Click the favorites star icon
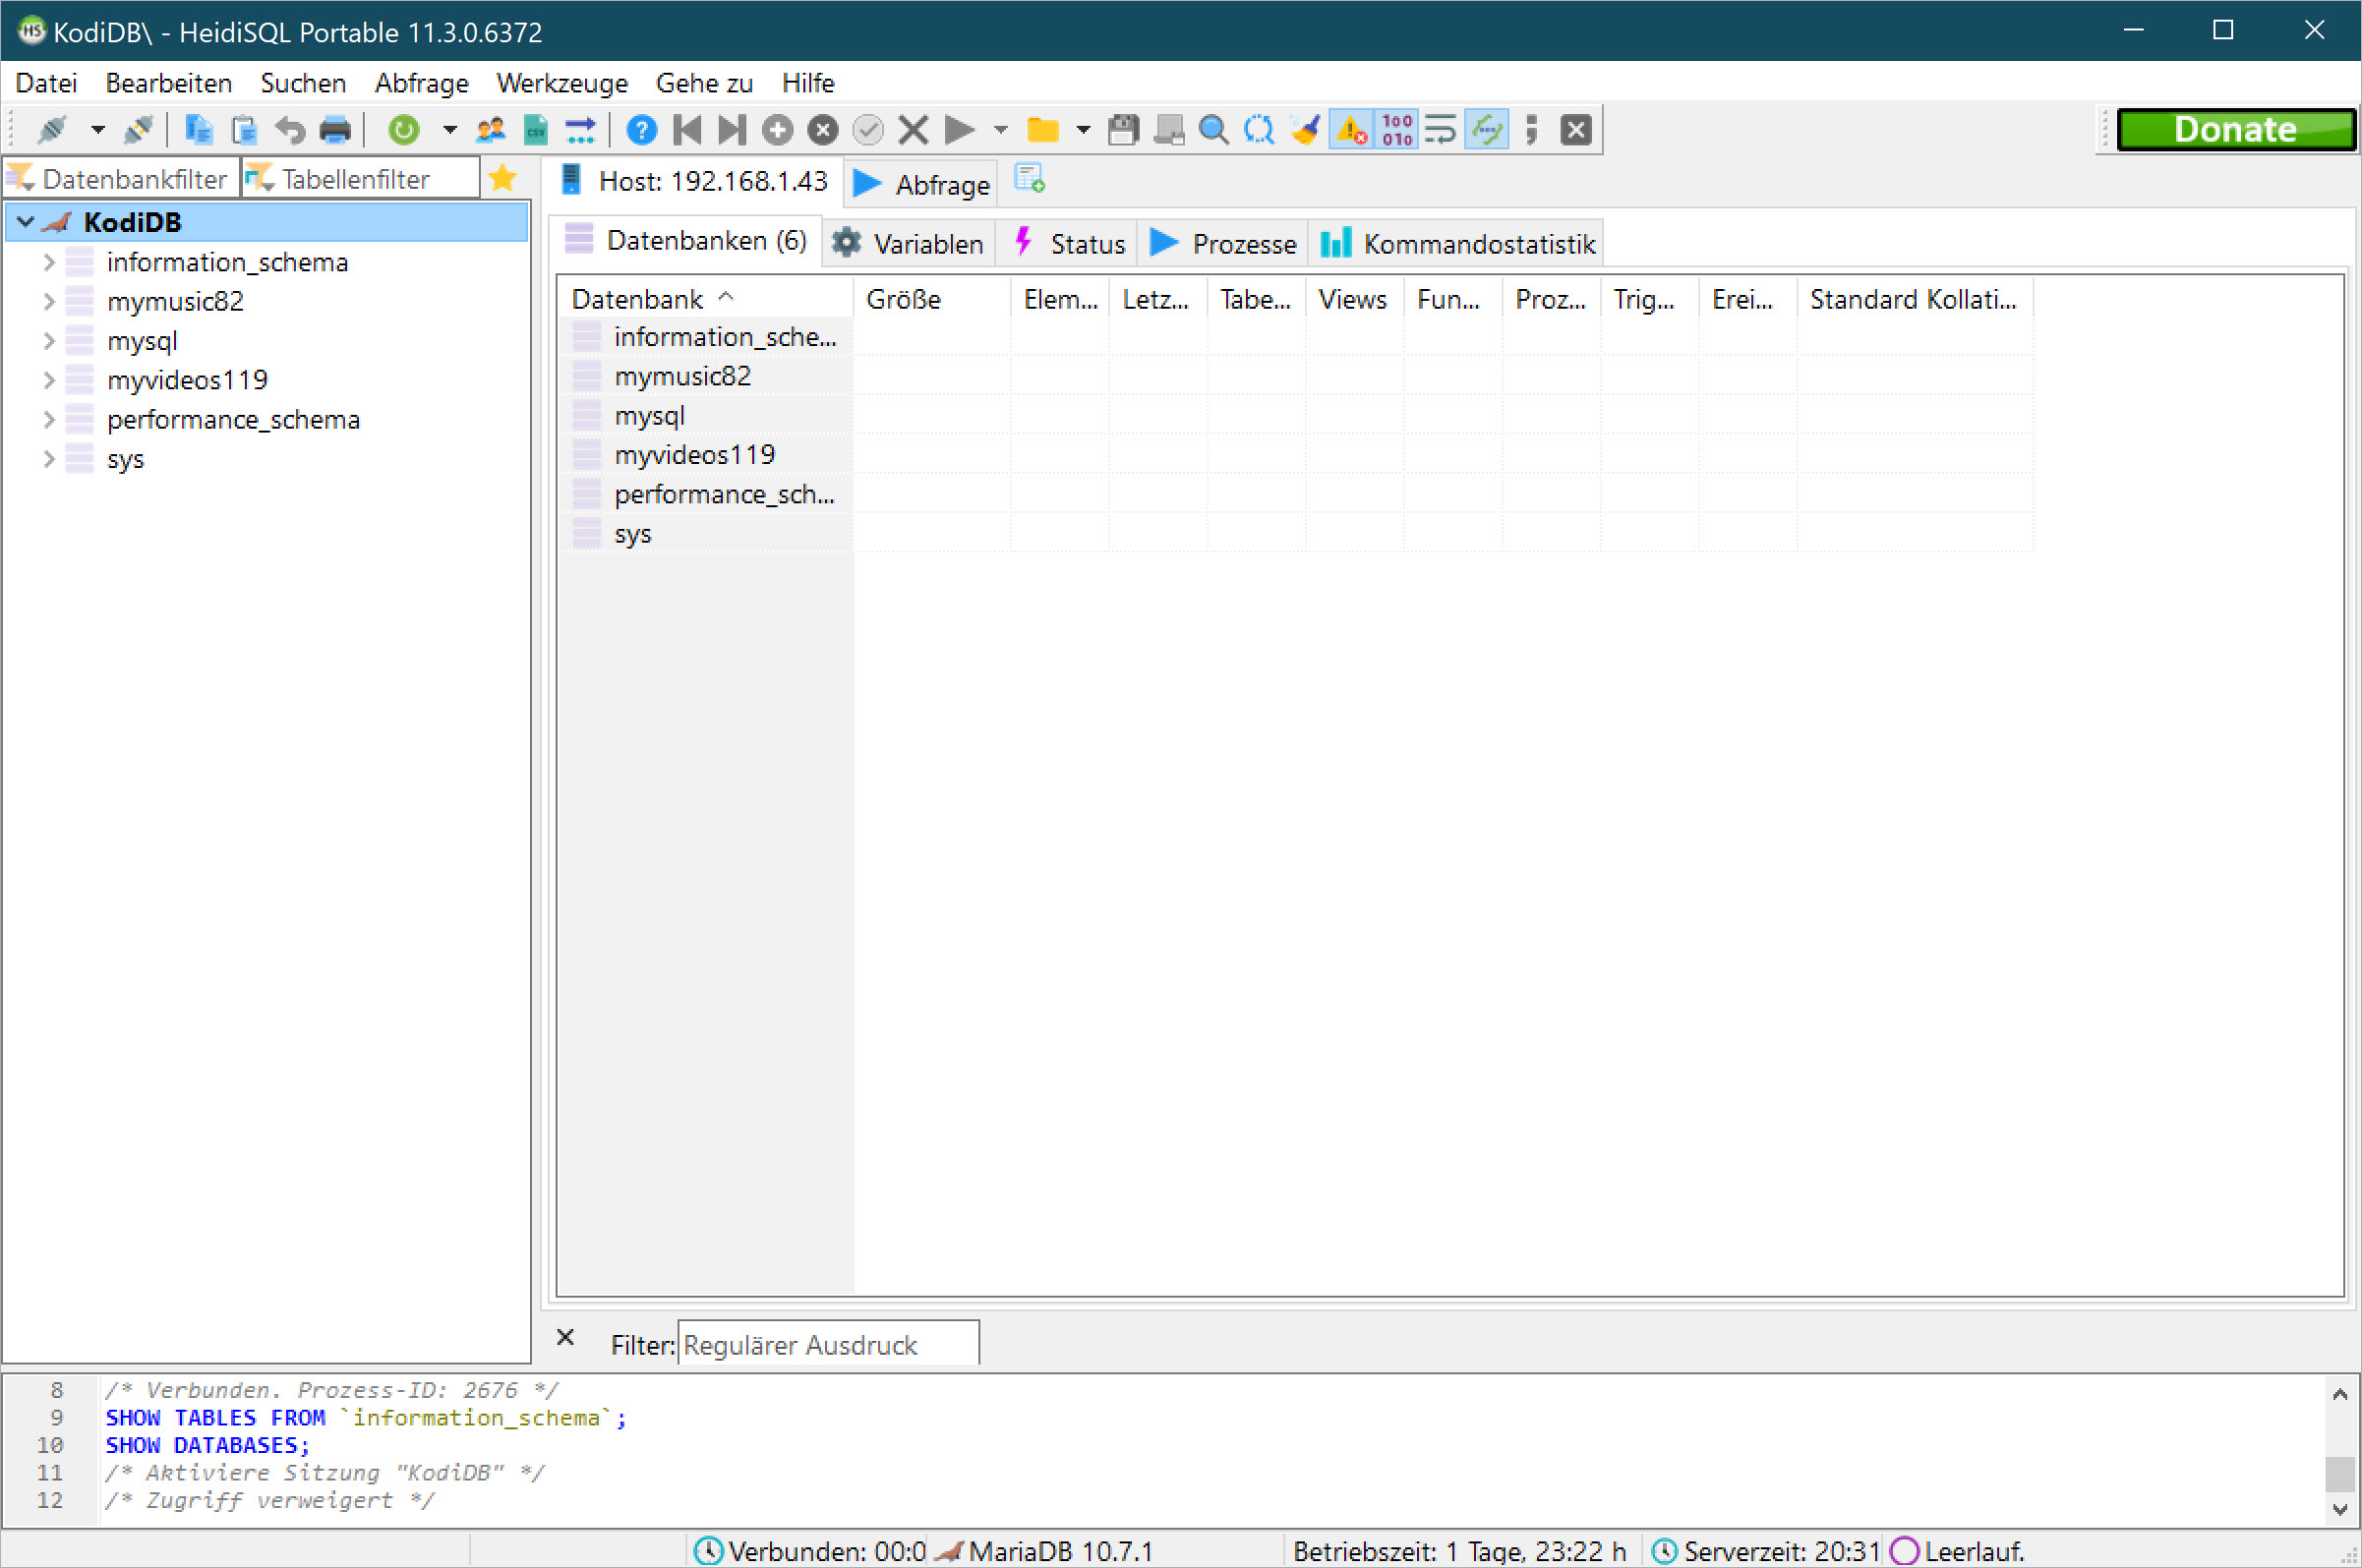The image size is (2362, 1568). point(503,179)
